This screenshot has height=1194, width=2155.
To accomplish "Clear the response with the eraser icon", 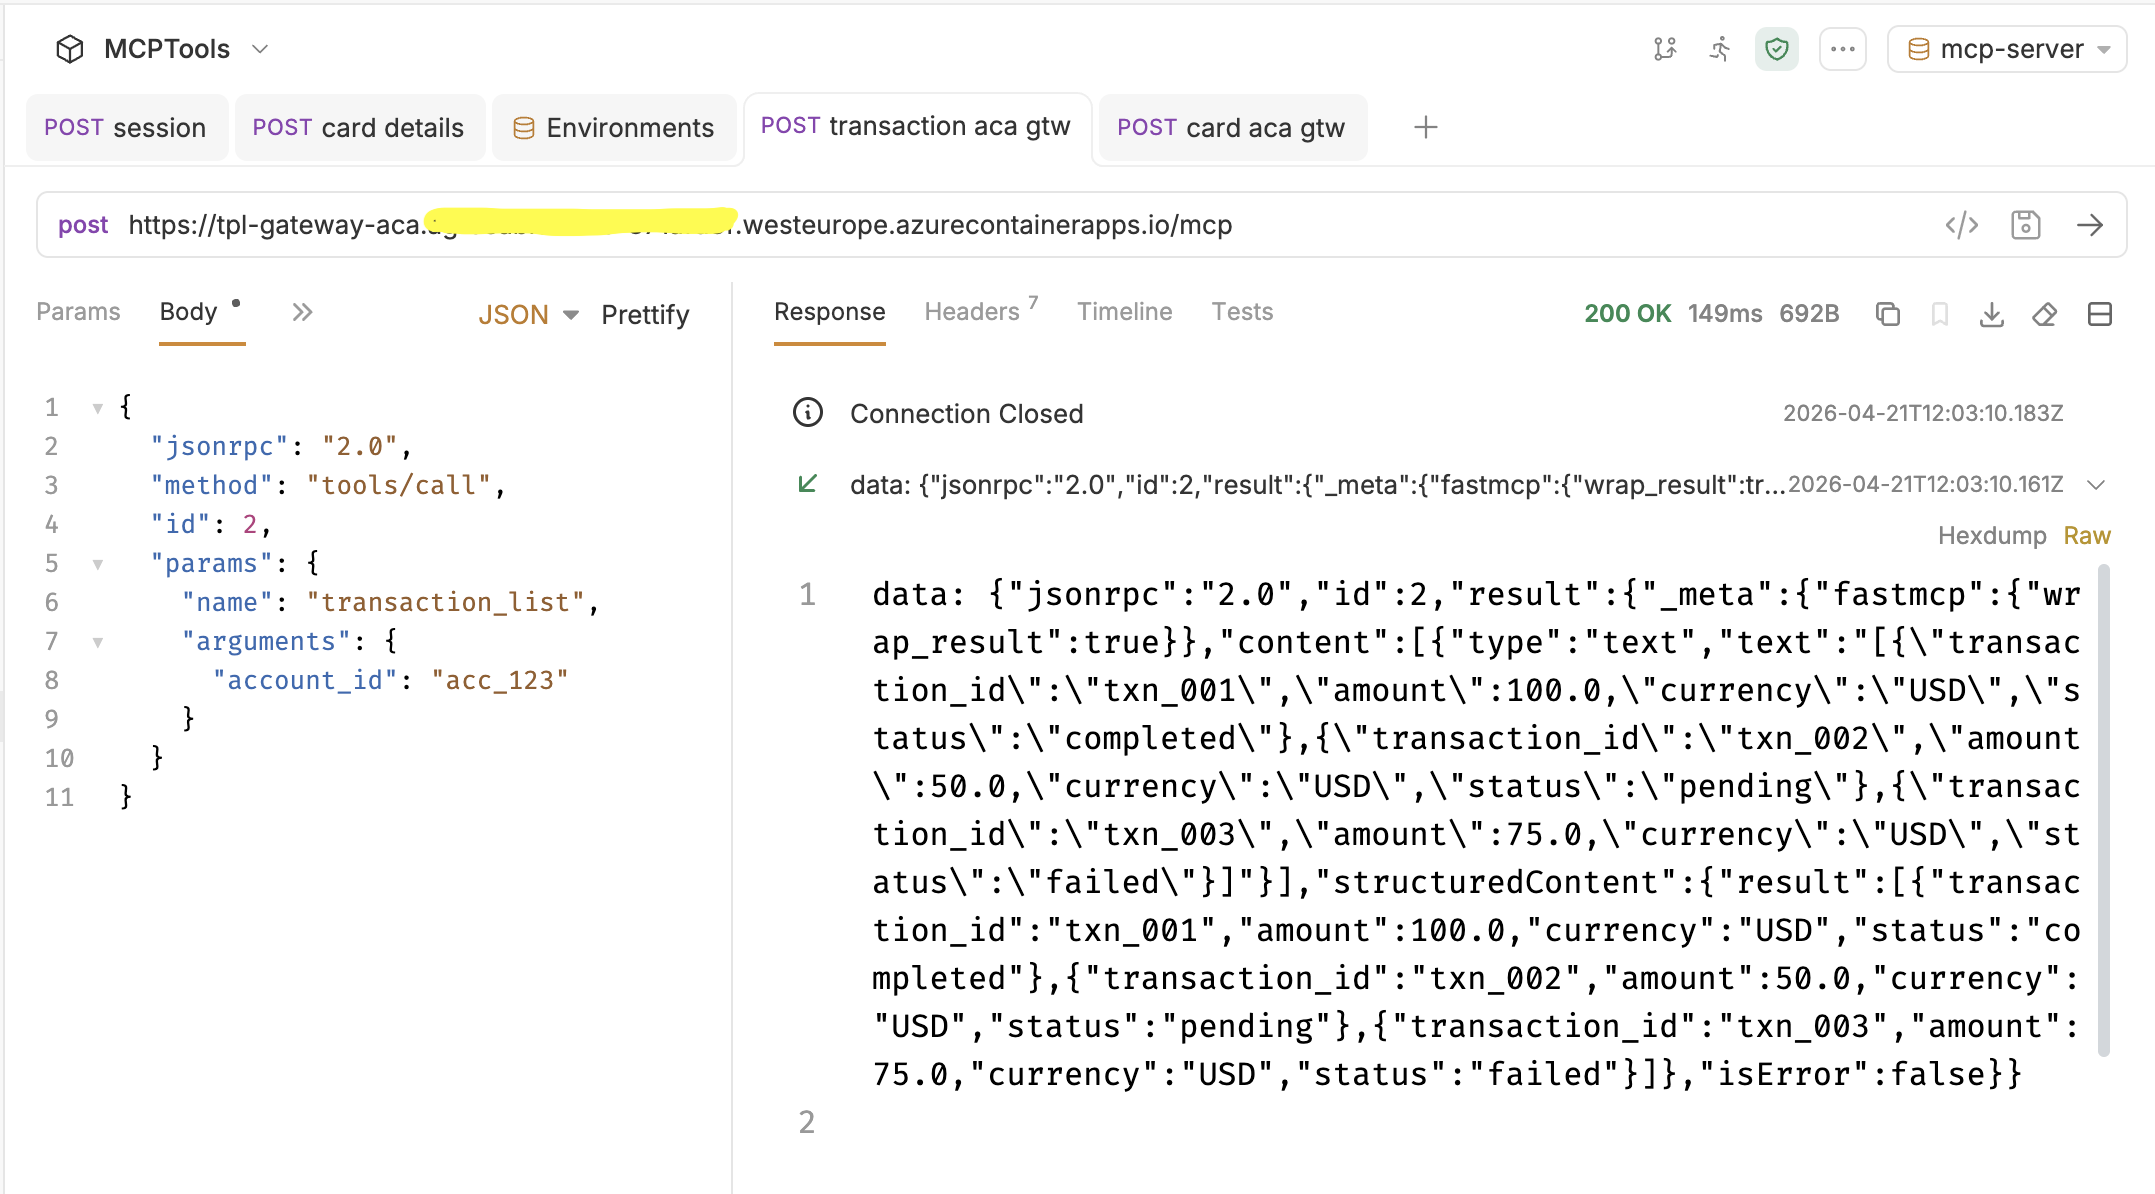I will (x=2045, y=314).
